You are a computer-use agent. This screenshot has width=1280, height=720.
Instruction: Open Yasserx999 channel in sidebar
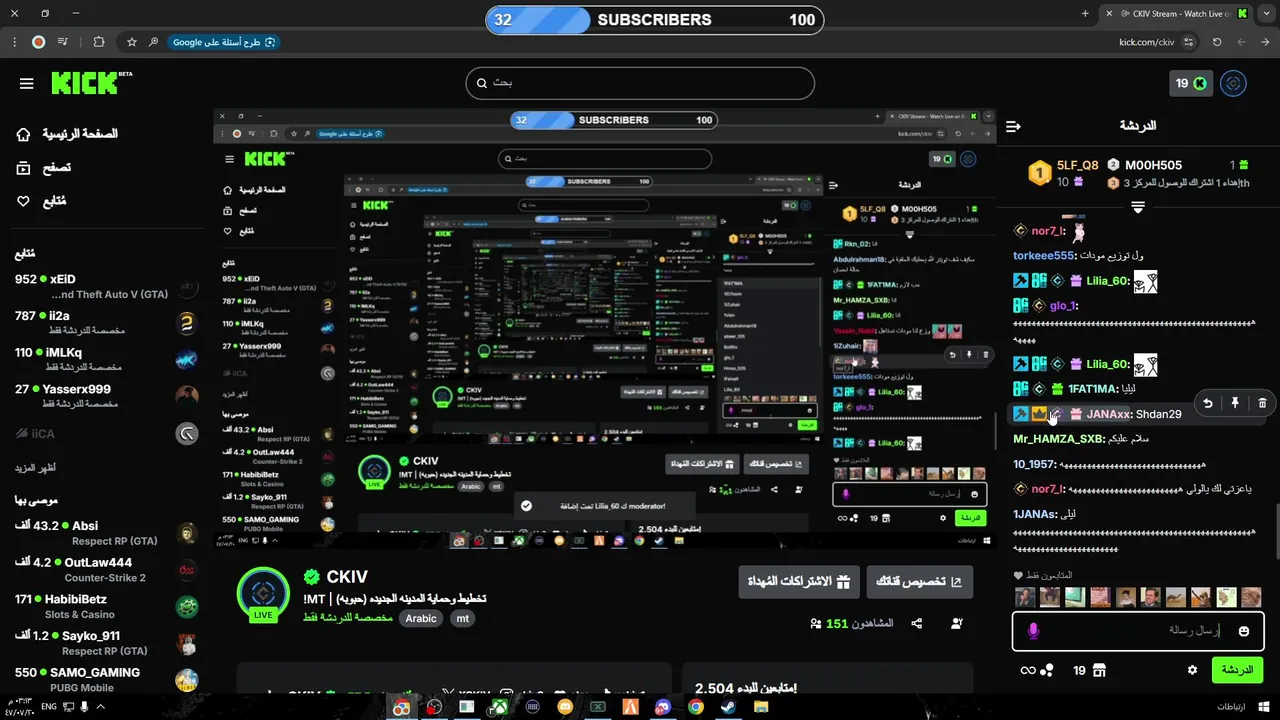click(x=105, y=396)
